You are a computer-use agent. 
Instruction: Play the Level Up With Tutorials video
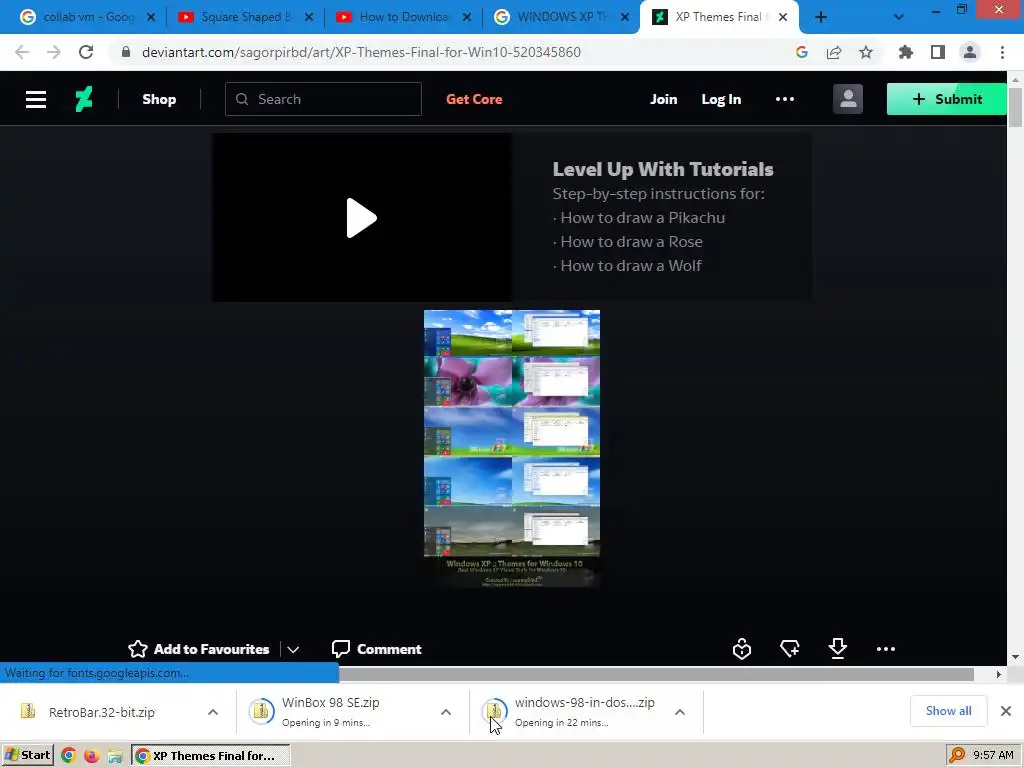coord(362,218)
